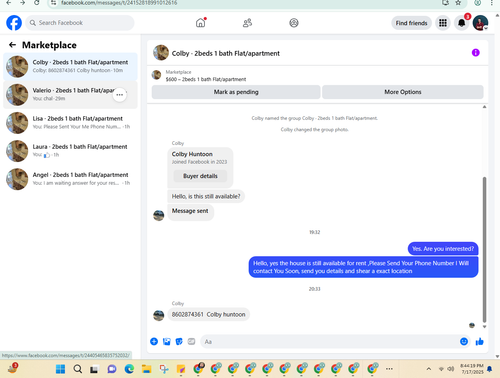Click the chat scrollbar up arrow
500x378 pixels.
pos(484,107)
